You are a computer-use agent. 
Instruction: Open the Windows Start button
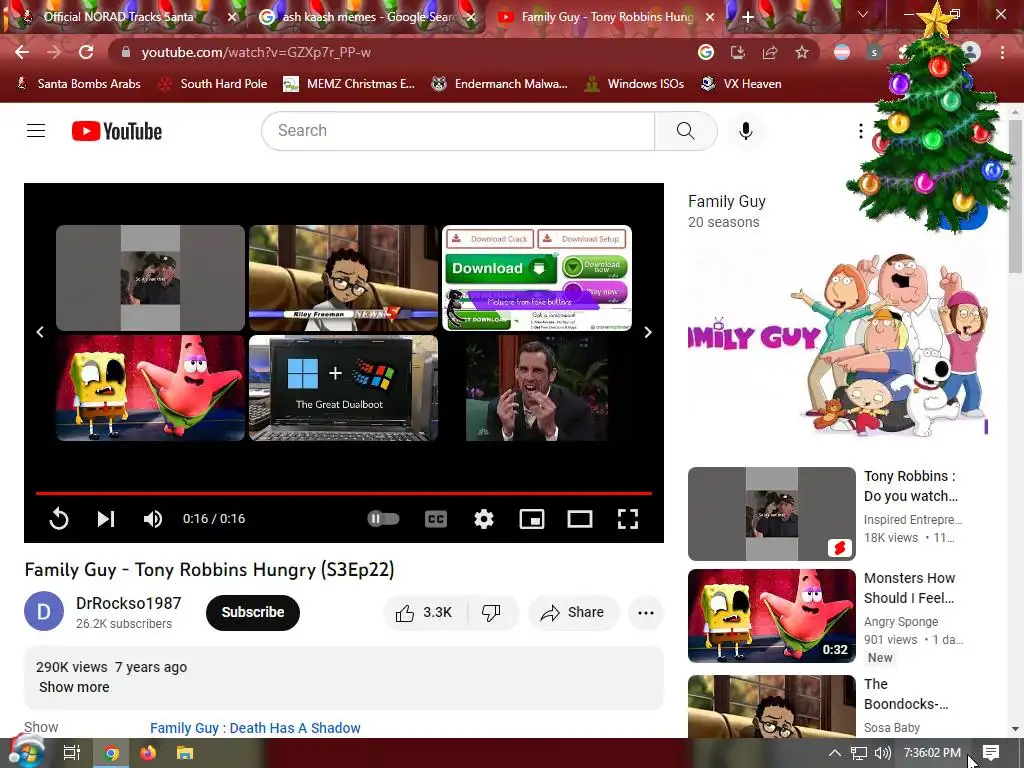26,753
